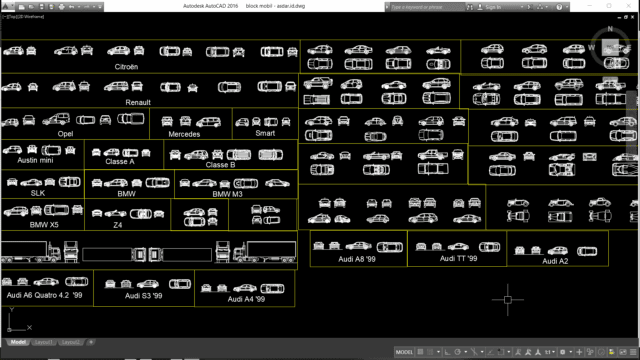
Task: Select the "Classe B" text label
Action: click(x=220, y=164)
